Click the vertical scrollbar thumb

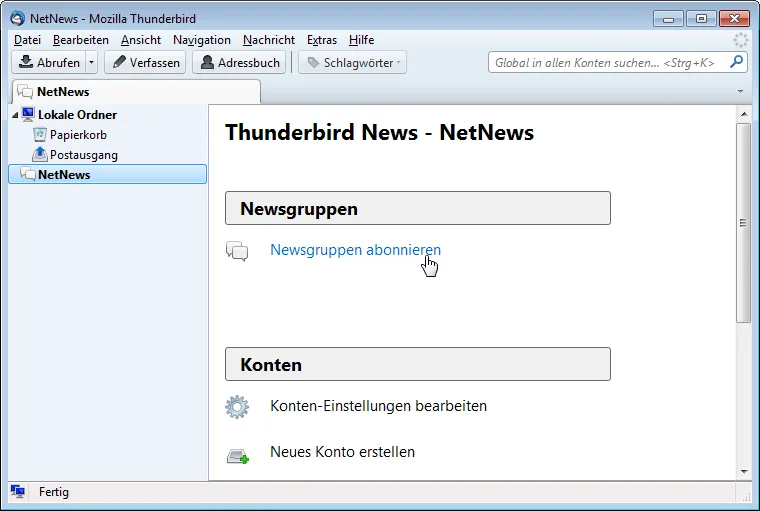744,223
